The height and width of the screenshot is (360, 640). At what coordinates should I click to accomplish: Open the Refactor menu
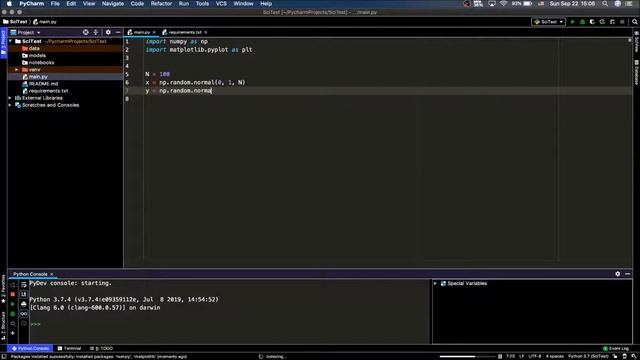[x=161, y=4]
